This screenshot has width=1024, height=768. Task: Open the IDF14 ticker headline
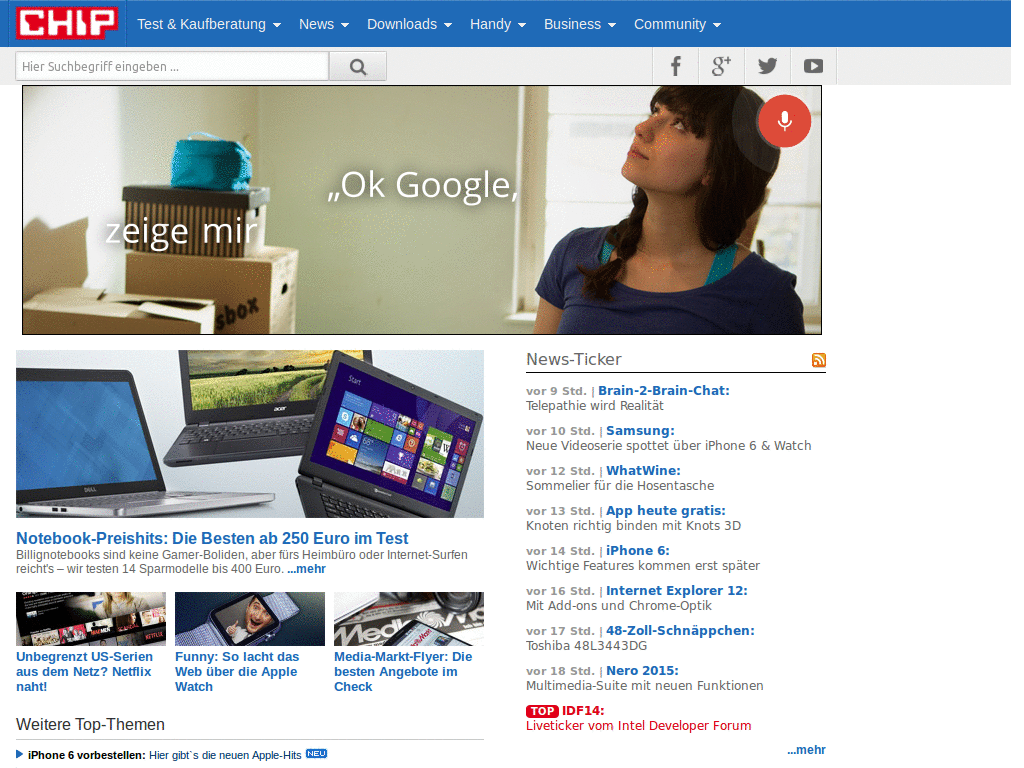pos(583,711)
